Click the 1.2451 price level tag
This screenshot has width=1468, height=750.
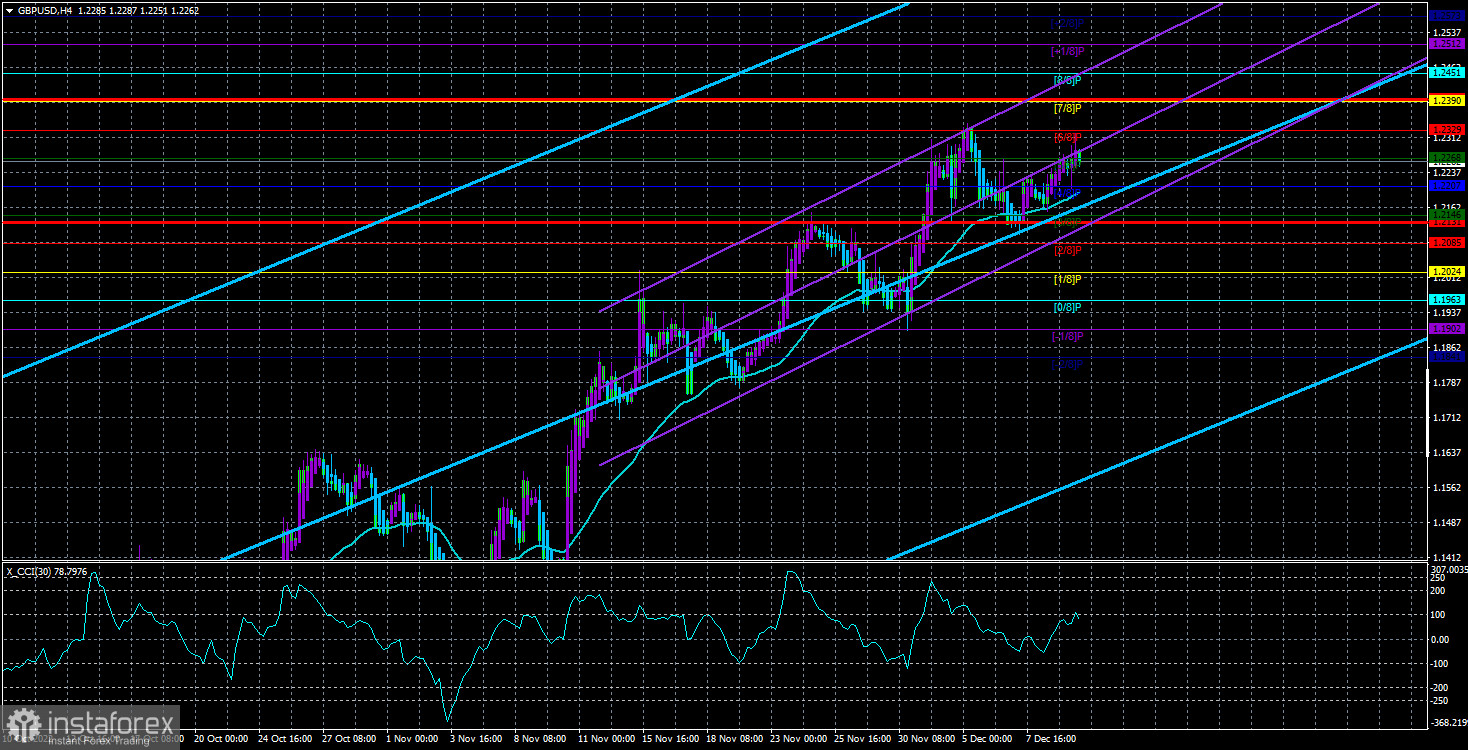click(1447, 72)
